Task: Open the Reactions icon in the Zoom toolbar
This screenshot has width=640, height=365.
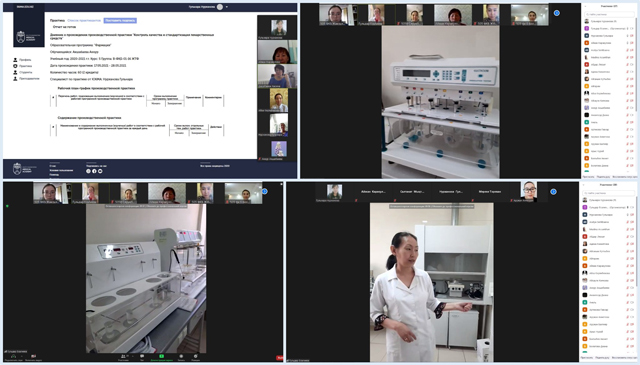Action: tap(196, 356)
